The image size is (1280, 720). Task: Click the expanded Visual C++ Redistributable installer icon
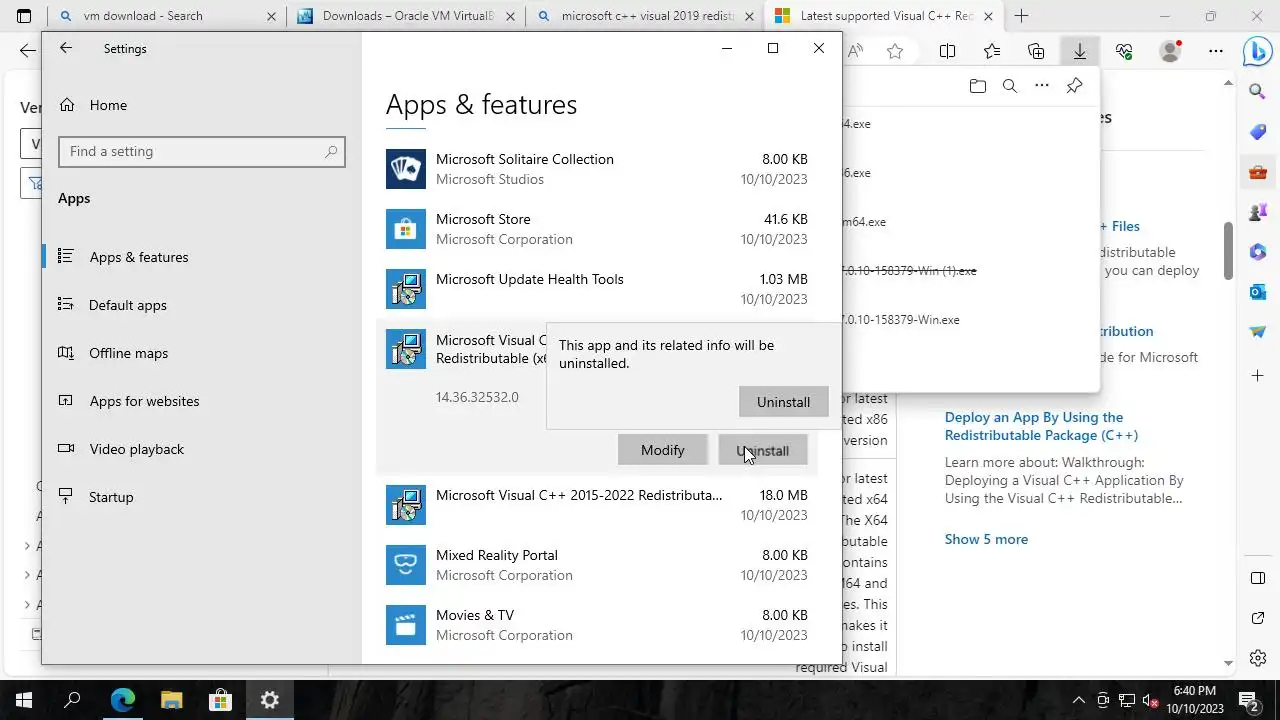click(406, 349)
